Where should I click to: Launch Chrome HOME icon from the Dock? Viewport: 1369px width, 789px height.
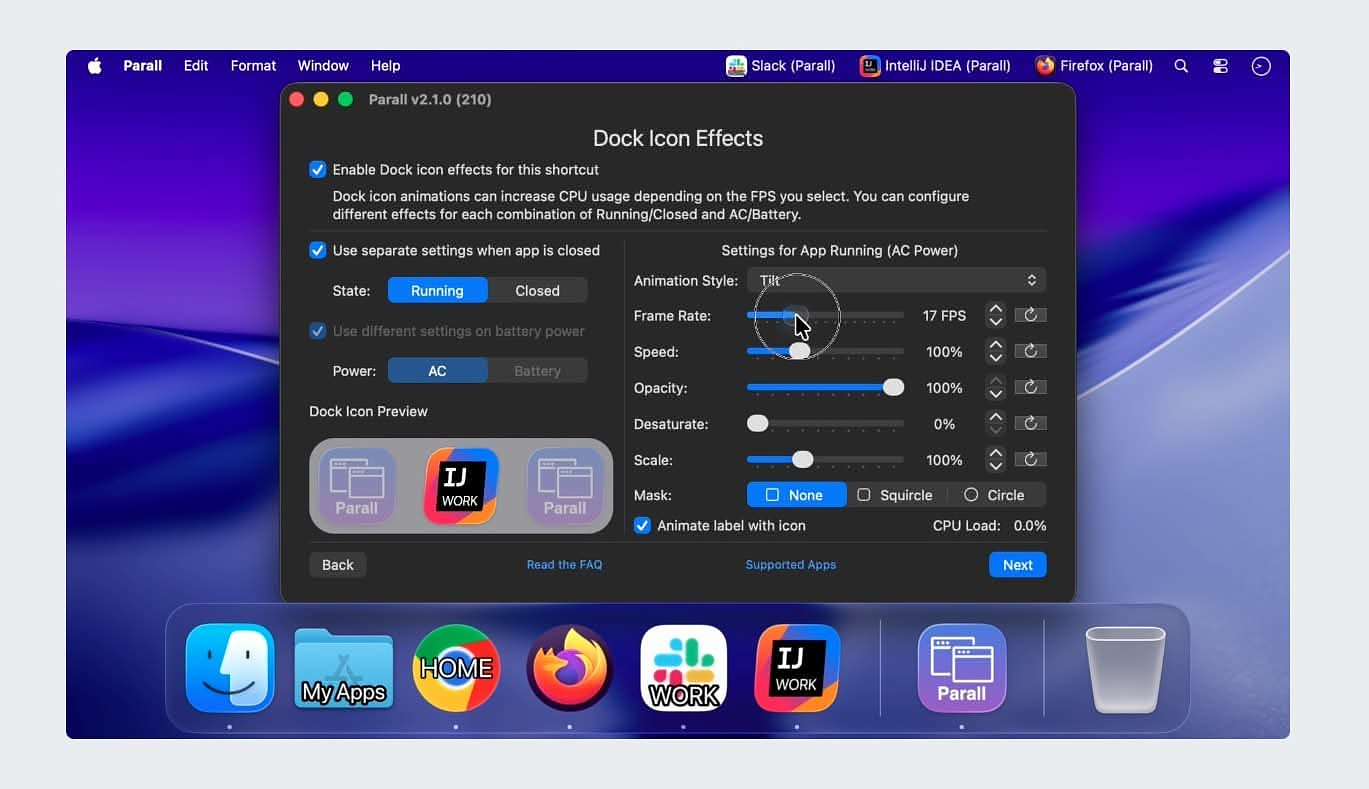click(456, 668)
